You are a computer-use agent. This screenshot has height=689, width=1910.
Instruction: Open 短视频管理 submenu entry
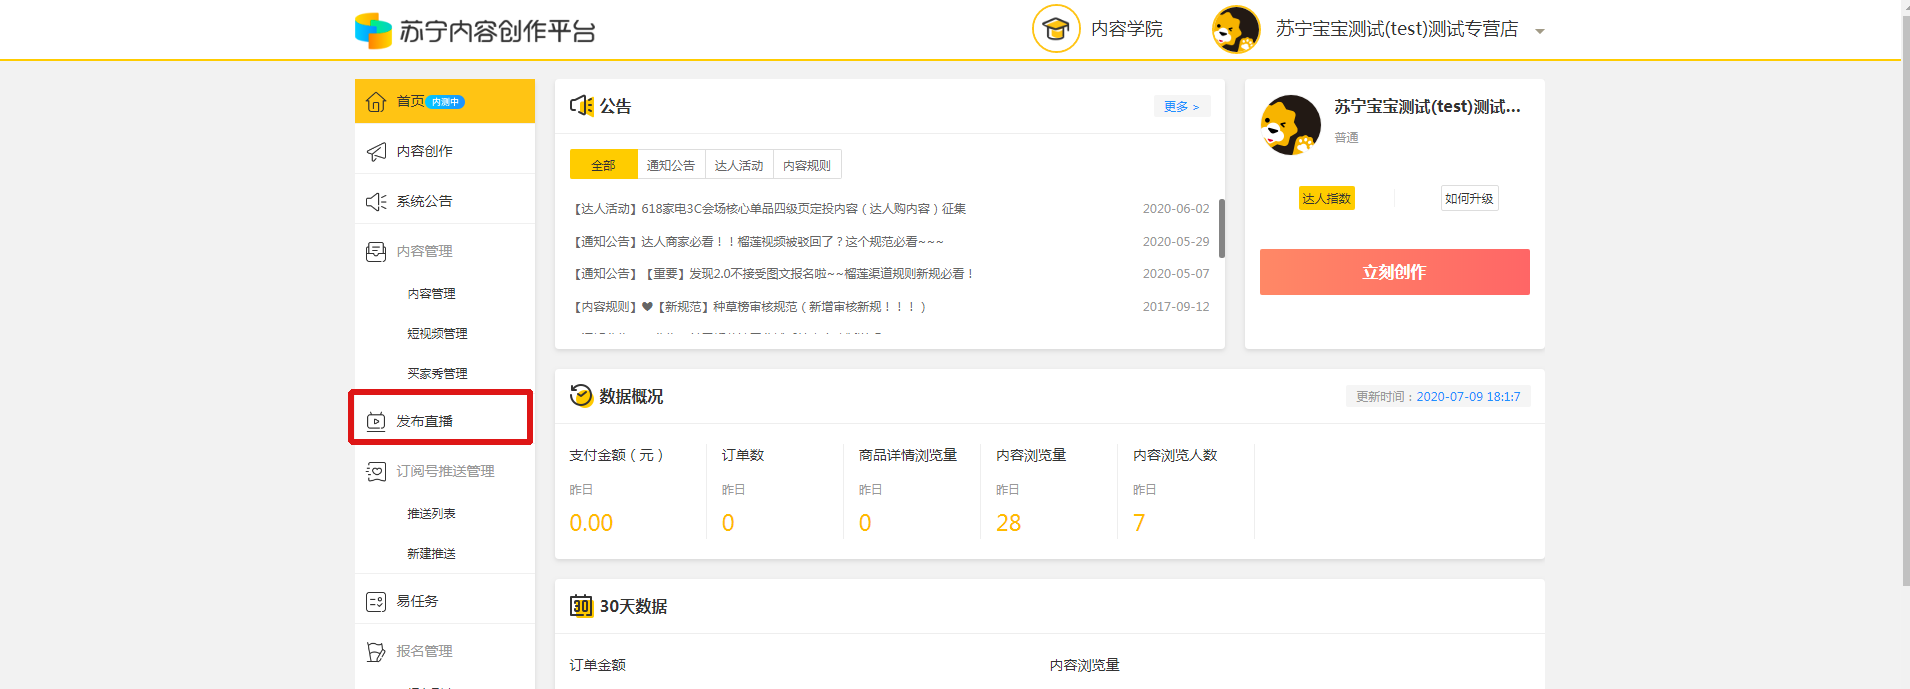click(437, 333)
